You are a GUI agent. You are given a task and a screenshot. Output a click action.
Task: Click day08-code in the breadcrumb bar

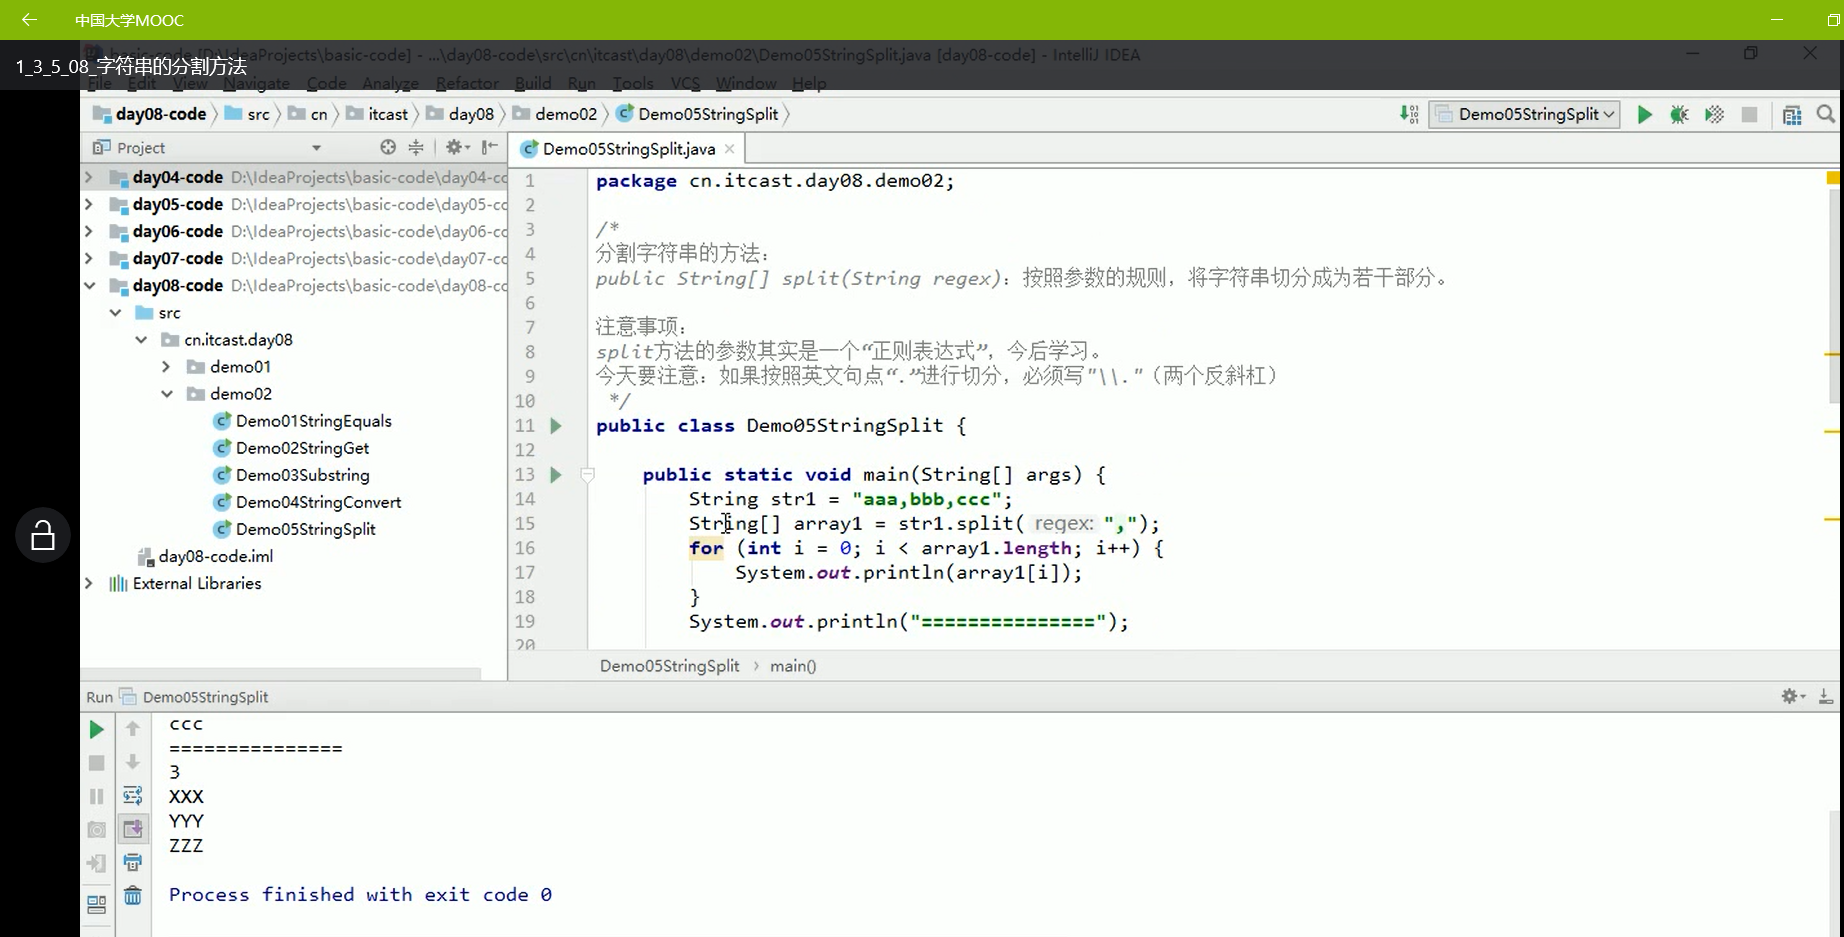point(151,115)
